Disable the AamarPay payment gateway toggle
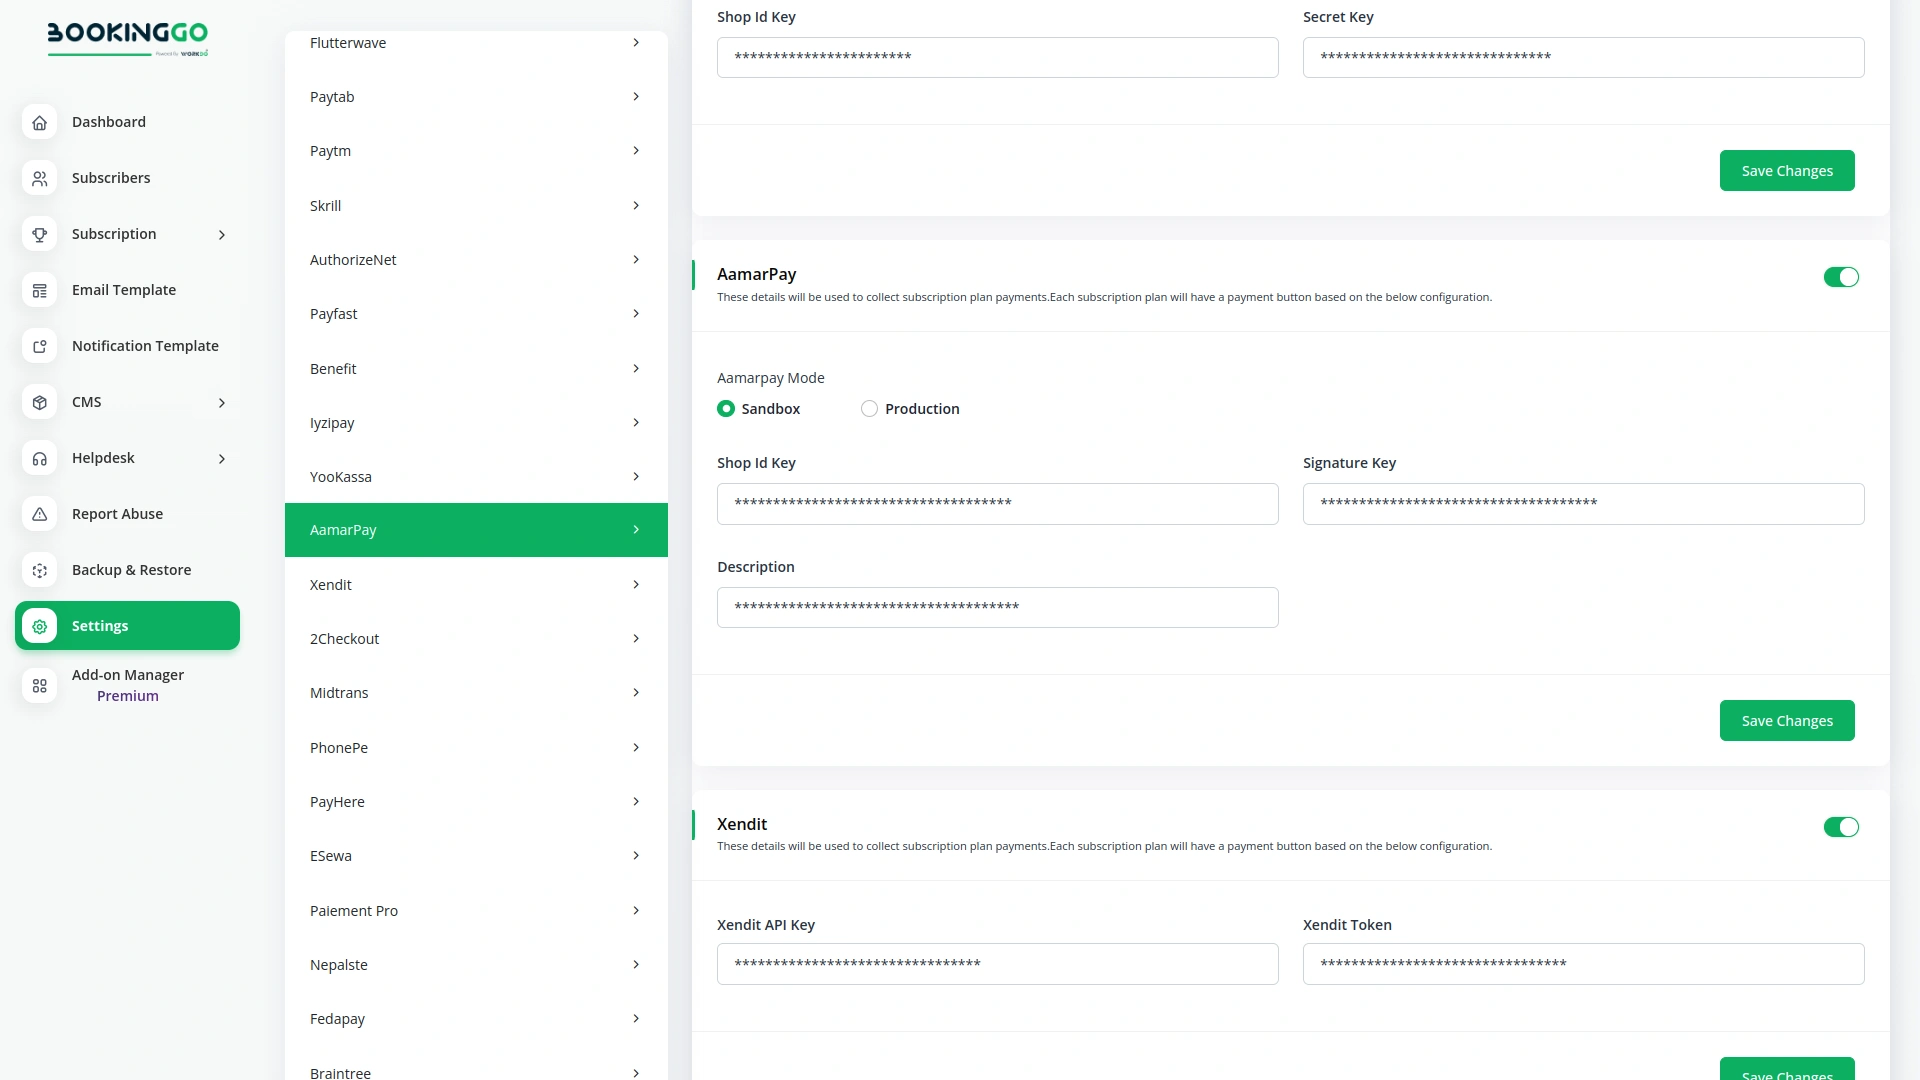This screenshot has height=1080, width=1920. [x=1841, y=277]
